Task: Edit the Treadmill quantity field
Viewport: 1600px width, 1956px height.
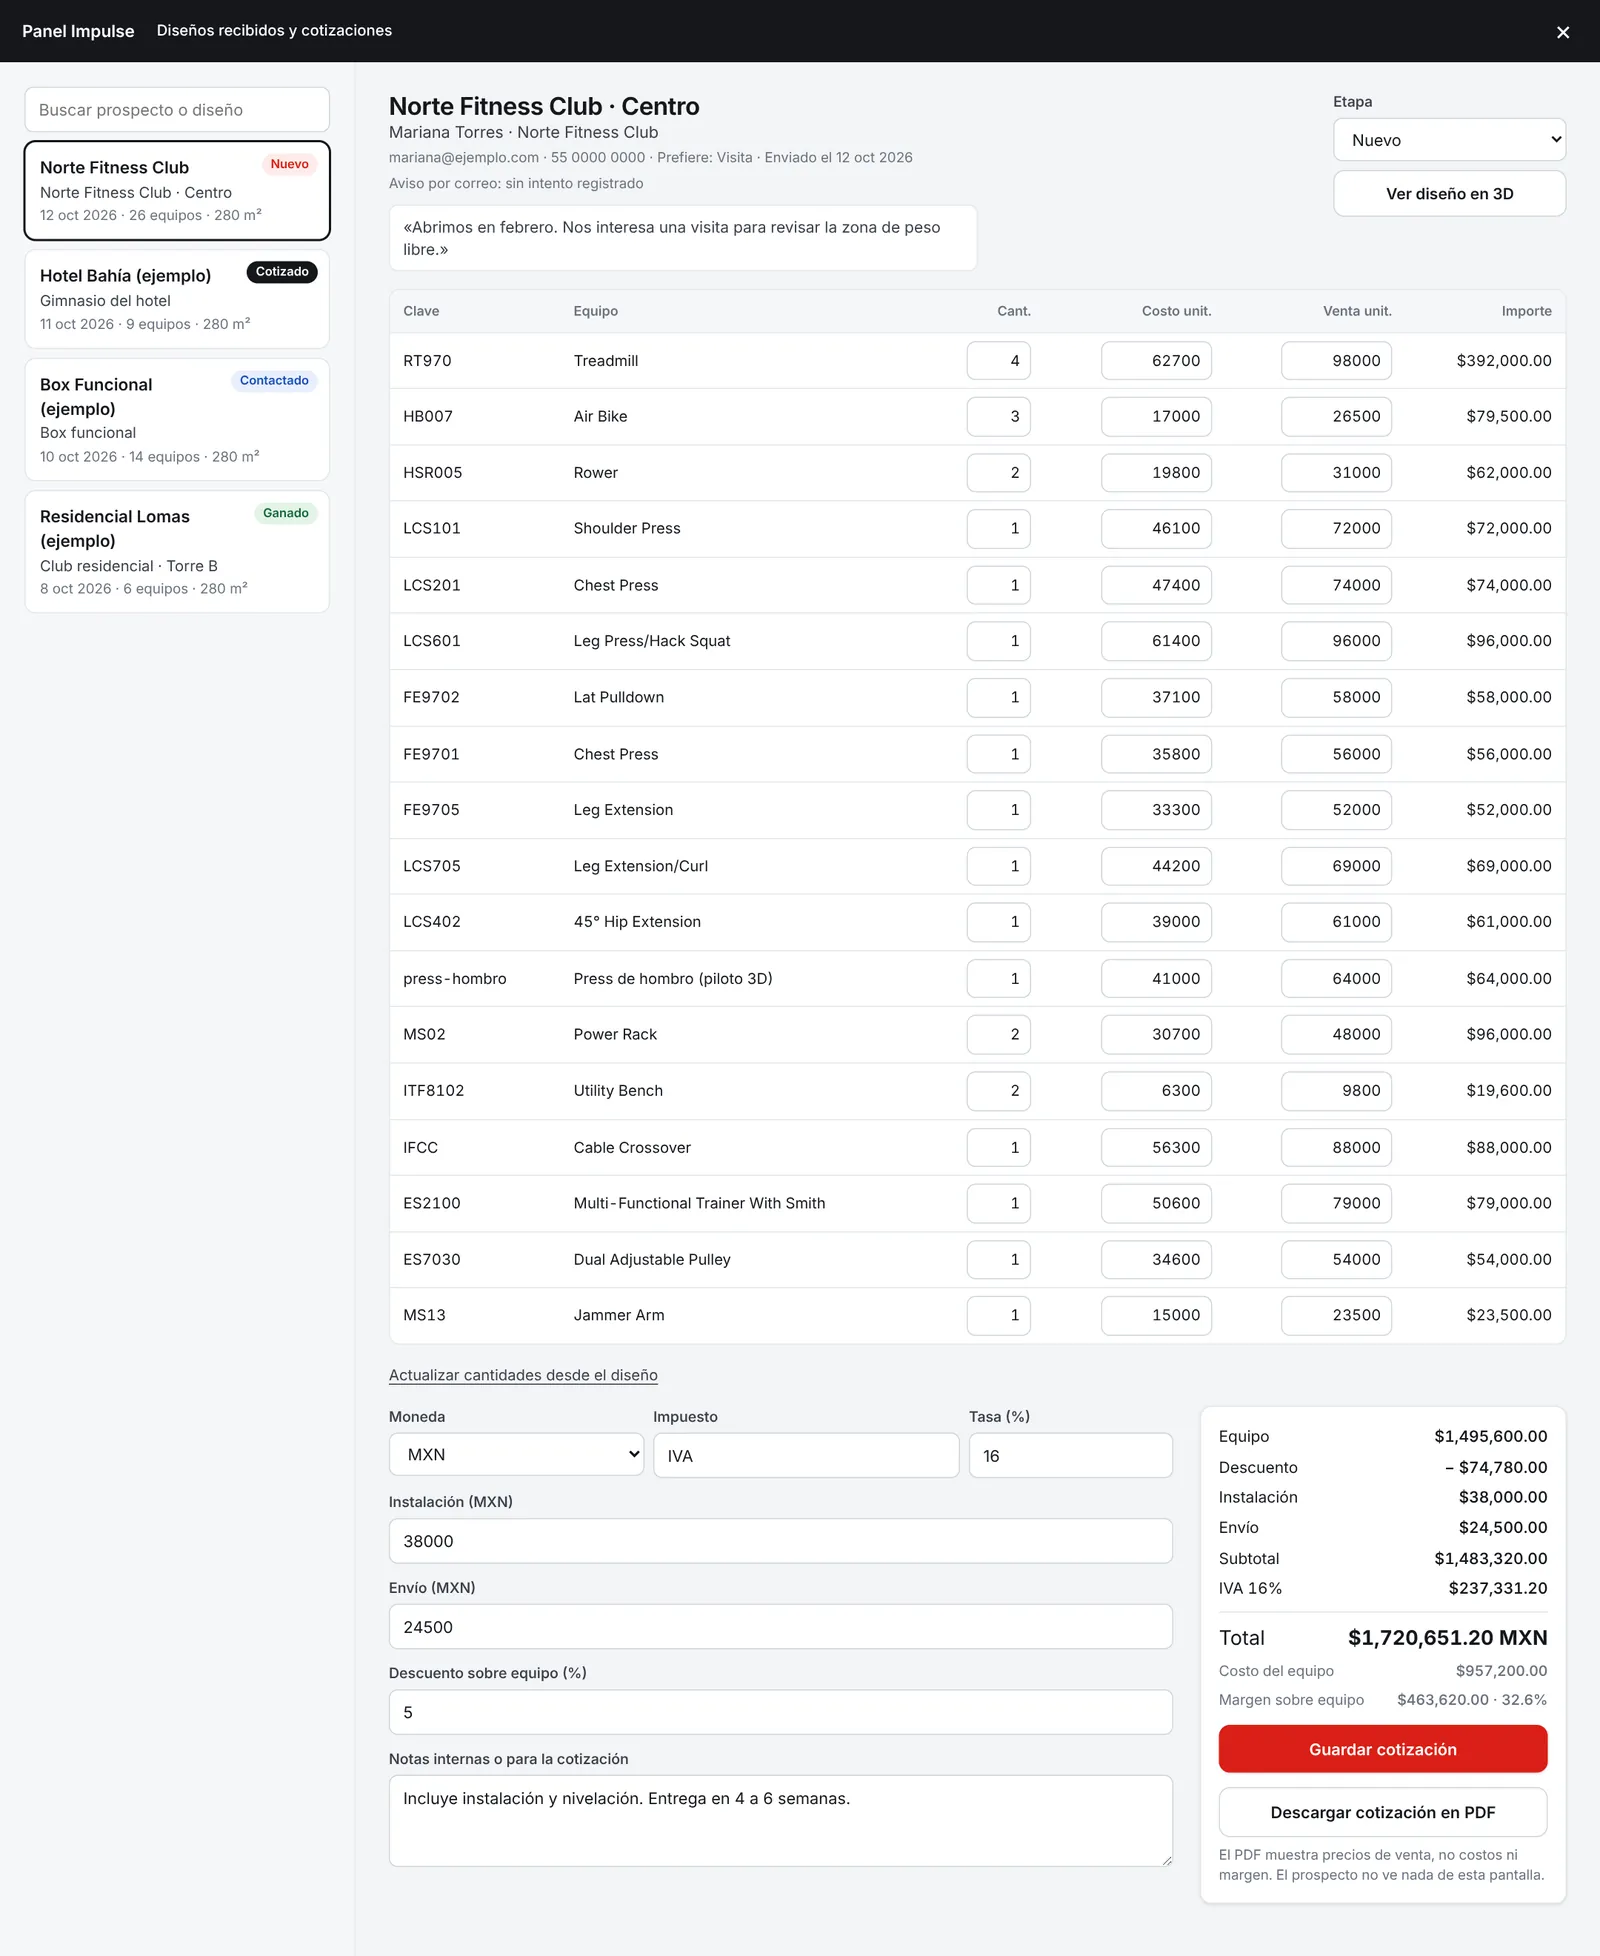Action: pyautogui.click(x=998, y=361)
